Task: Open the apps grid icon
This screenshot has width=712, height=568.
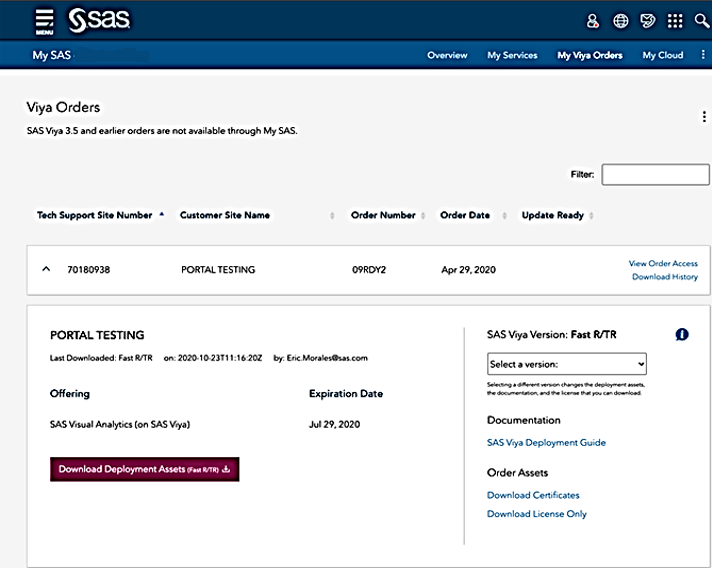Action: pos(675,21)
